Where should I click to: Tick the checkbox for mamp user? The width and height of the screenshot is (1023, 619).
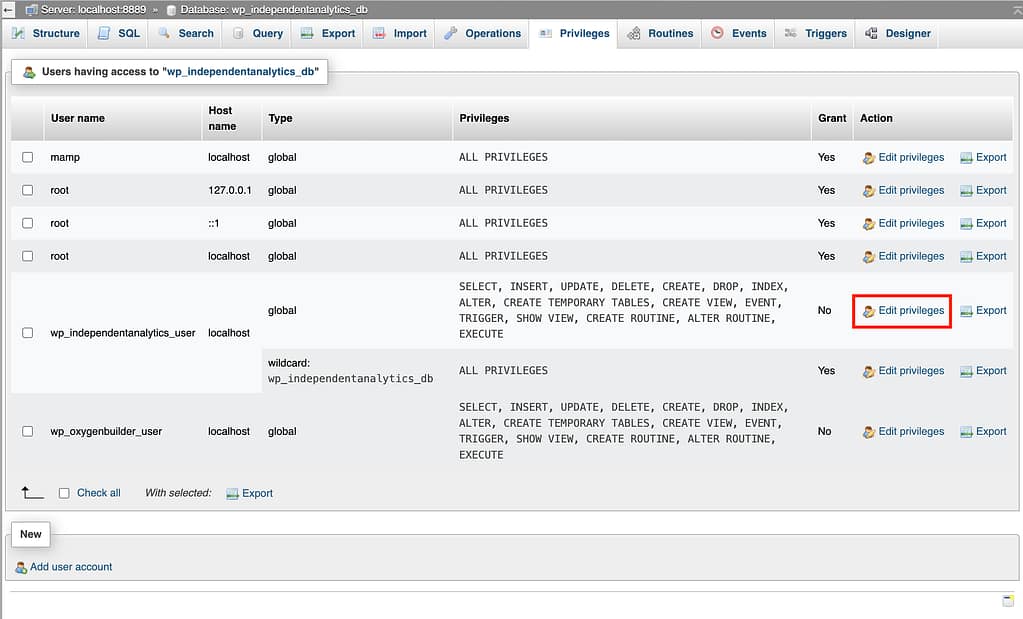click(x=28, y=158)
